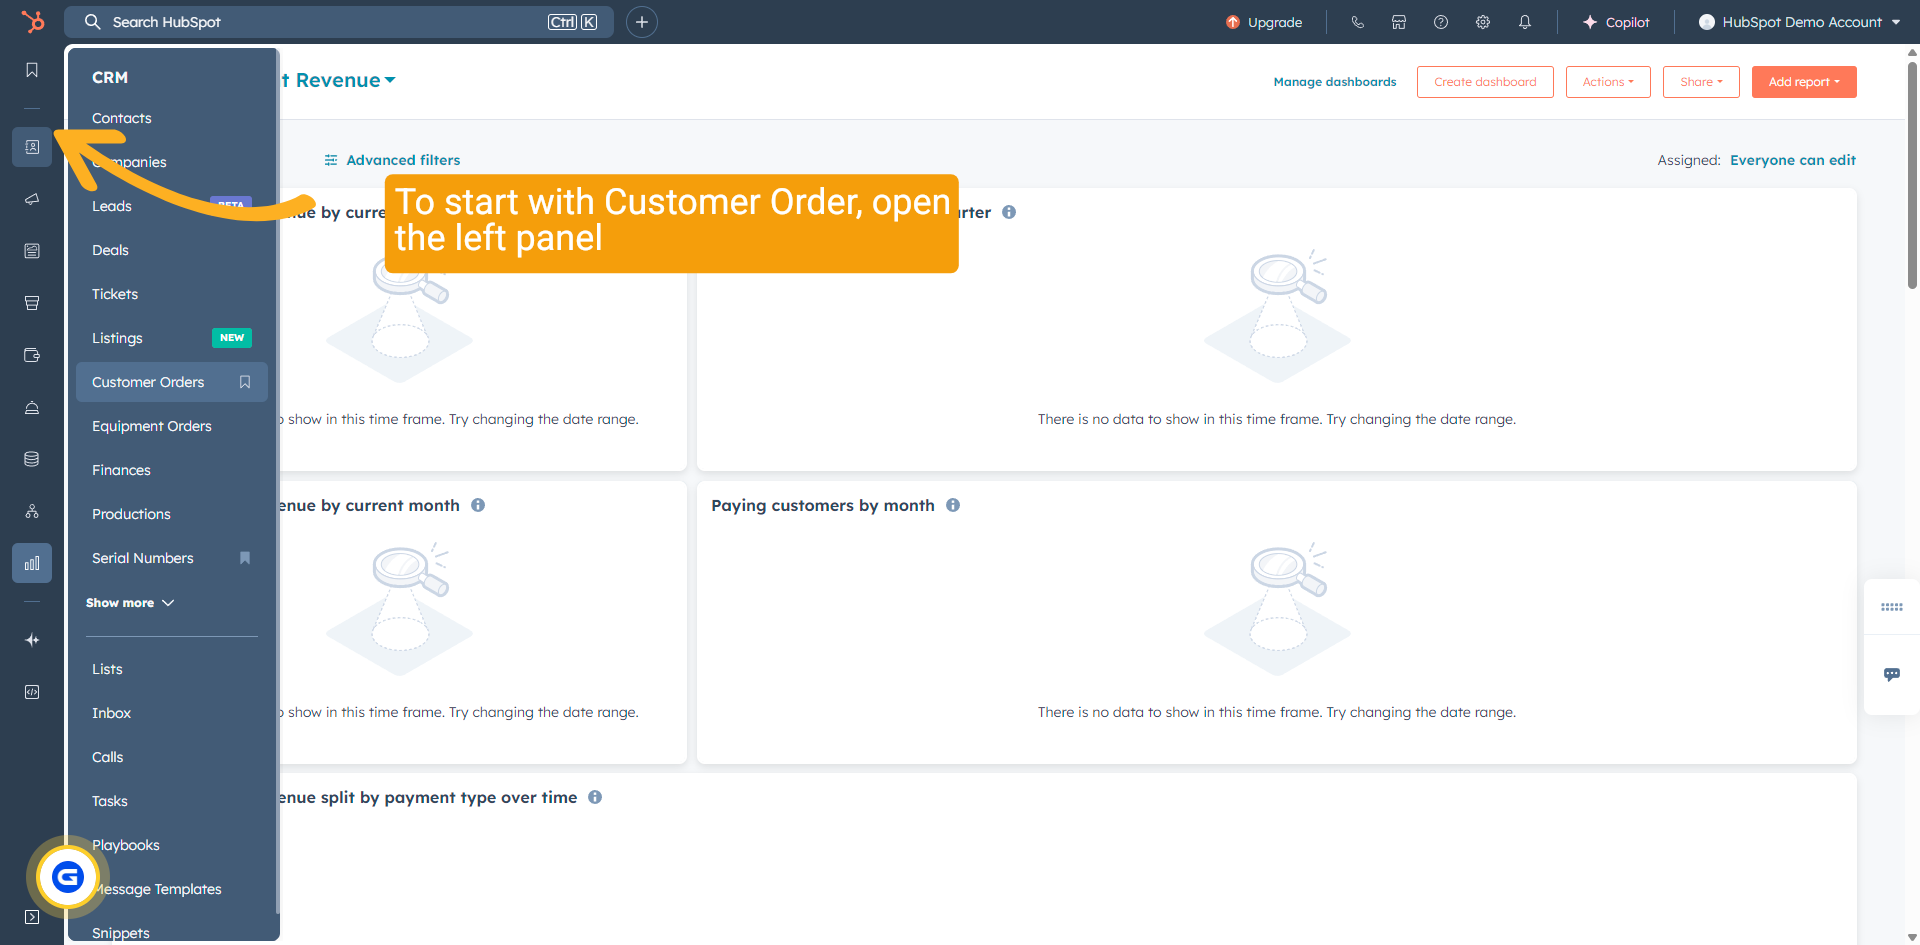
Task: Open Tasks in CRM menu
Action: [x=109, y=801]
